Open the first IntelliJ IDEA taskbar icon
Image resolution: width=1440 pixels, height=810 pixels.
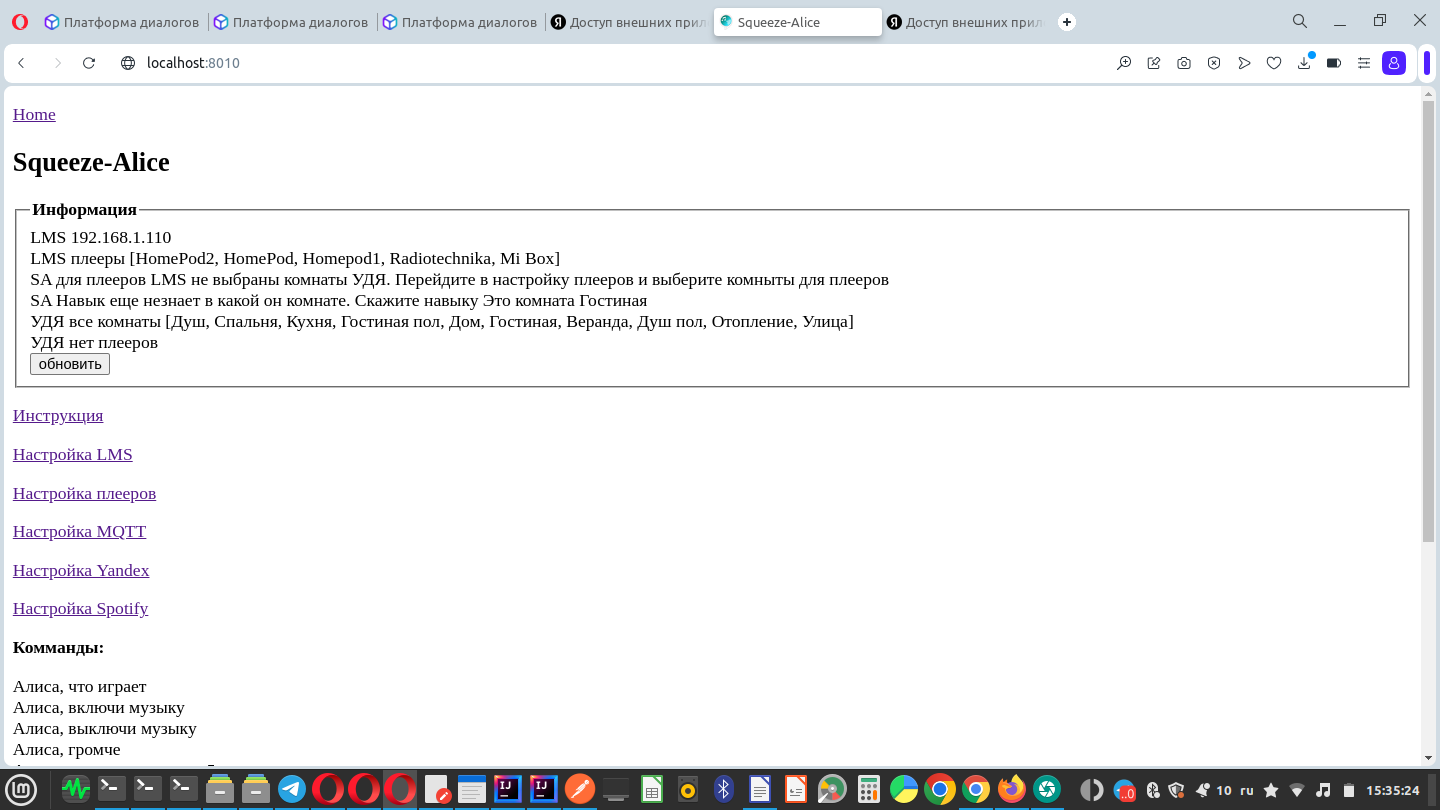[508, 790]
